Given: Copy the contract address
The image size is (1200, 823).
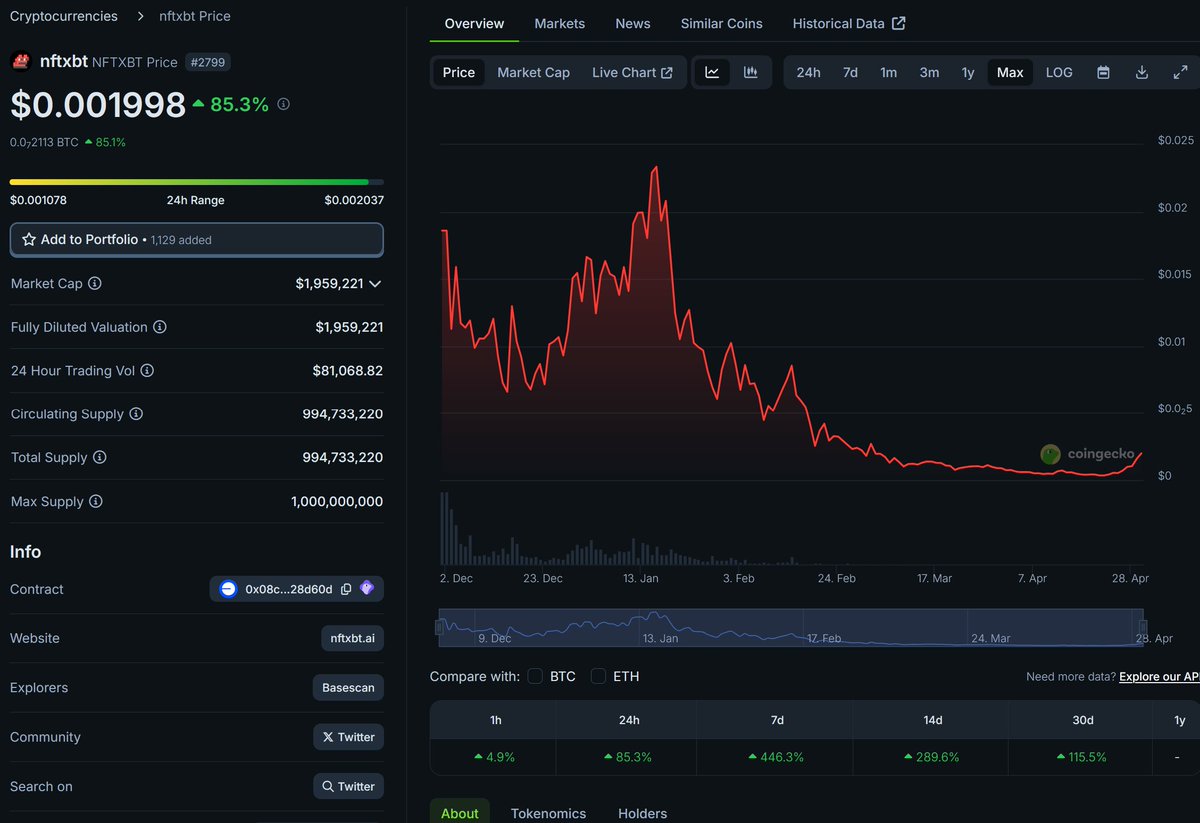Looking at the screenshot, I should tap(346, 589).
